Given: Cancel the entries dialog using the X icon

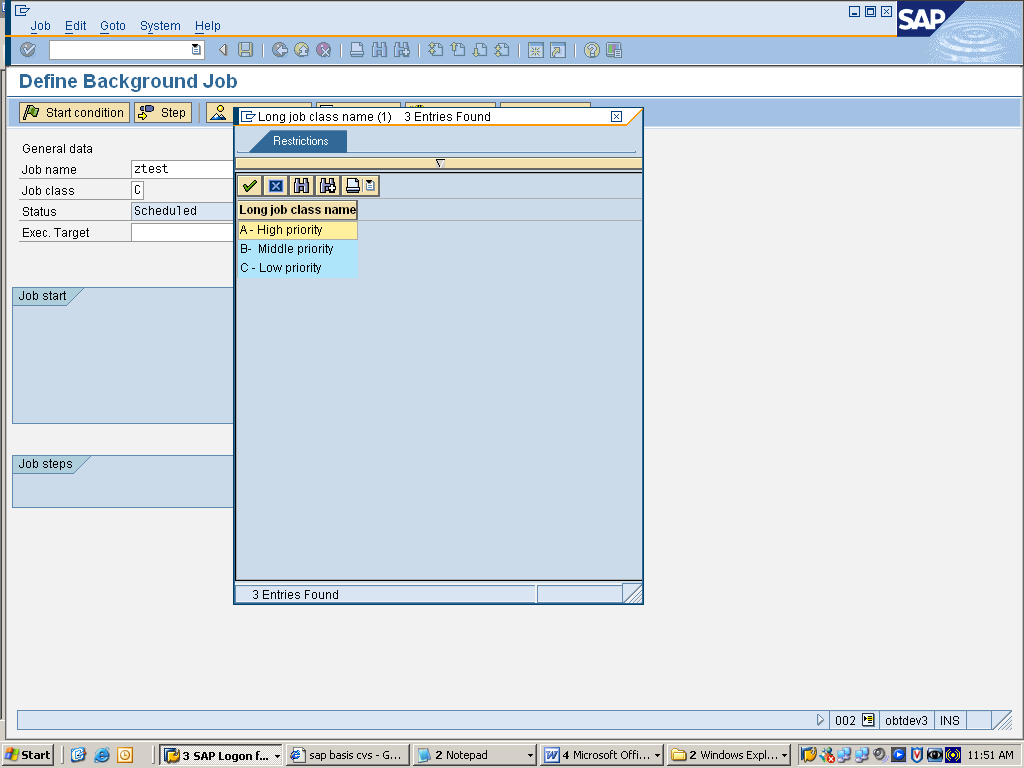Looking at the screenshot, I should coord(275,185).
